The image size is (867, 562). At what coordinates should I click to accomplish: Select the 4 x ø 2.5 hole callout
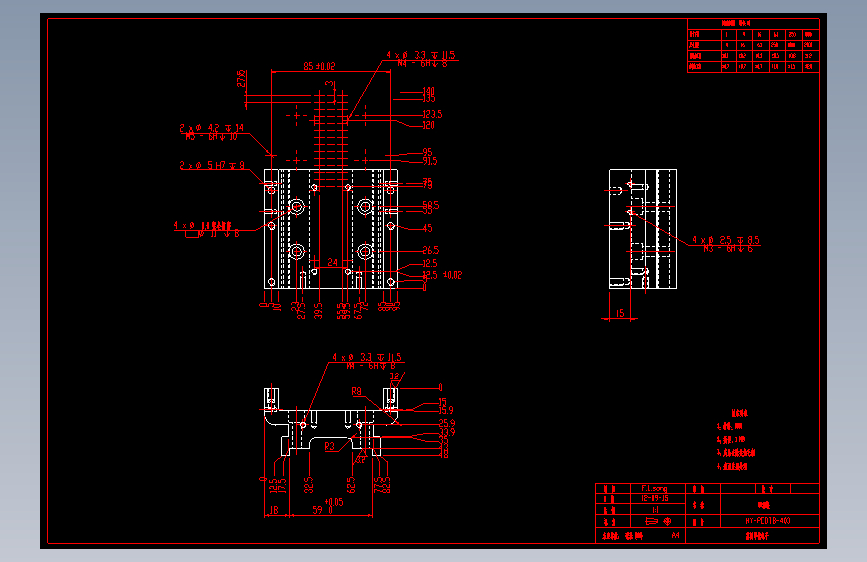[726, 240]
